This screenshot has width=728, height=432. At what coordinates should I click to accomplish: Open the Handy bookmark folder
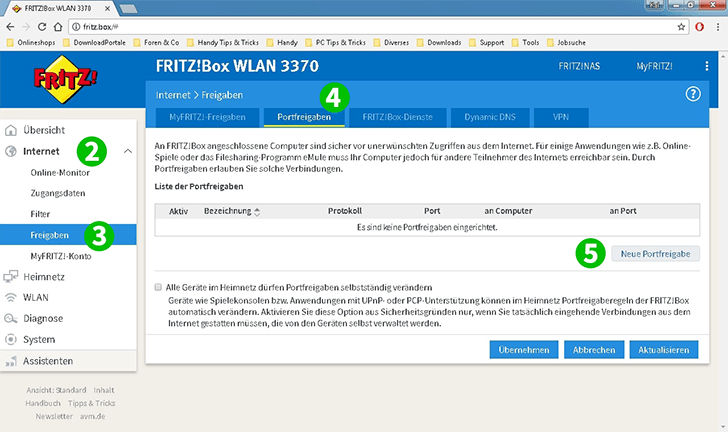282,43
